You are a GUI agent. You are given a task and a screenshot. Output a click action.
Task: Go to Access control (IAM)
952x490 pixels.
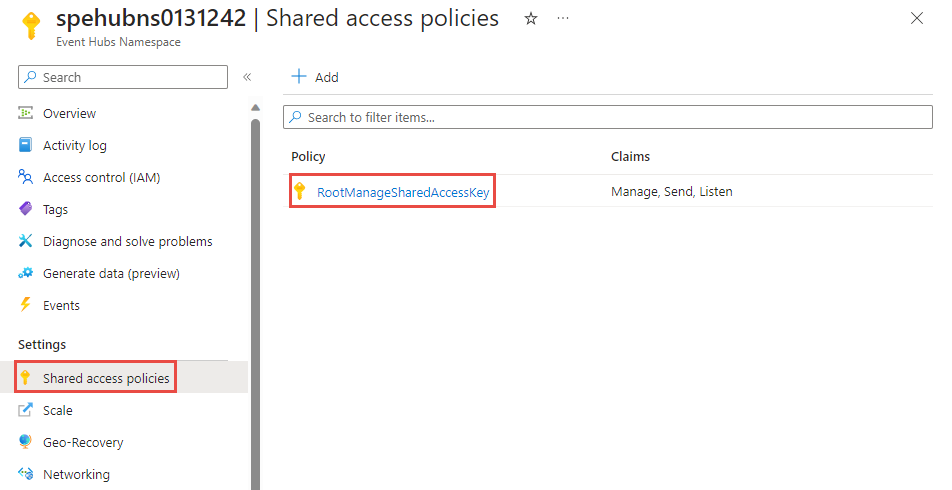101,178
